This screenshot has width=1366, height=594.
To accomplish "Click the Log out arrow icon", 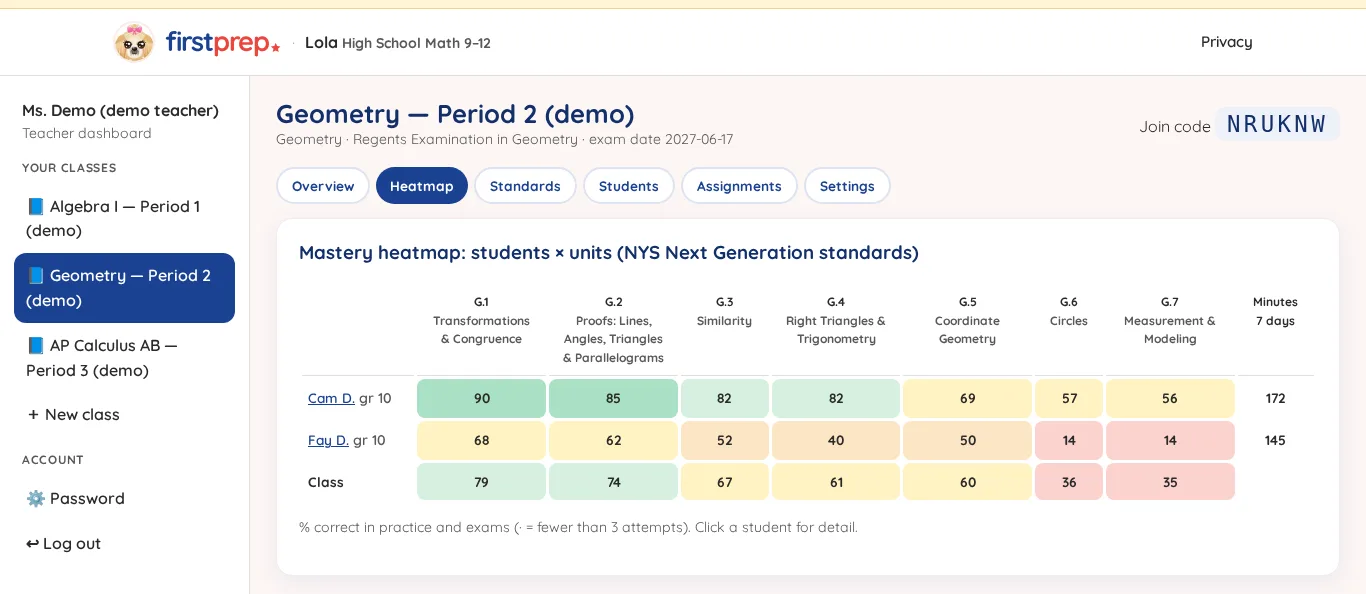I will coord(33,543).
